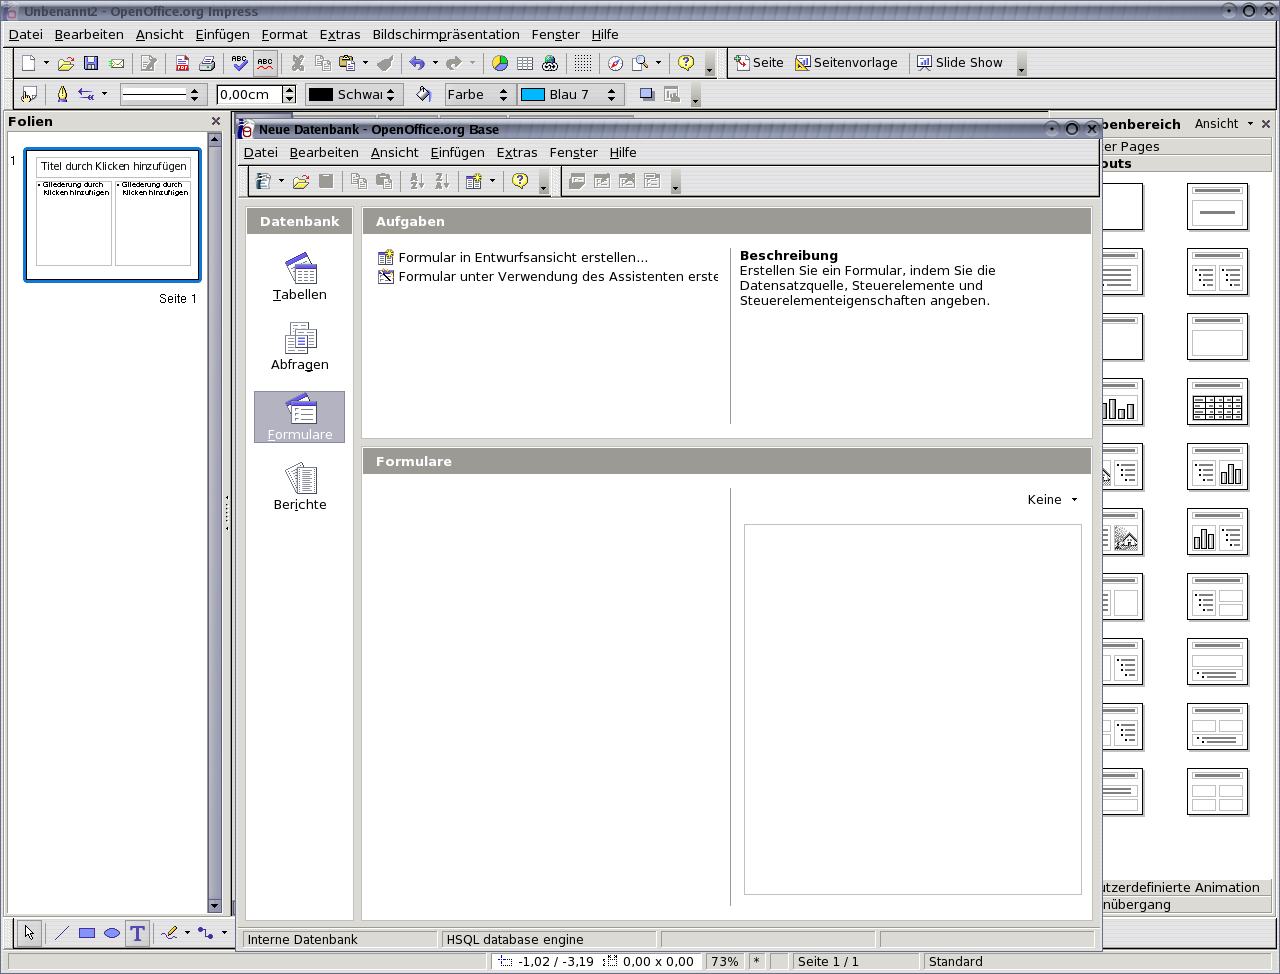Click the Base new database document icon
The height and width of the screenshot is (974, 1280).
tap(264, 181)
